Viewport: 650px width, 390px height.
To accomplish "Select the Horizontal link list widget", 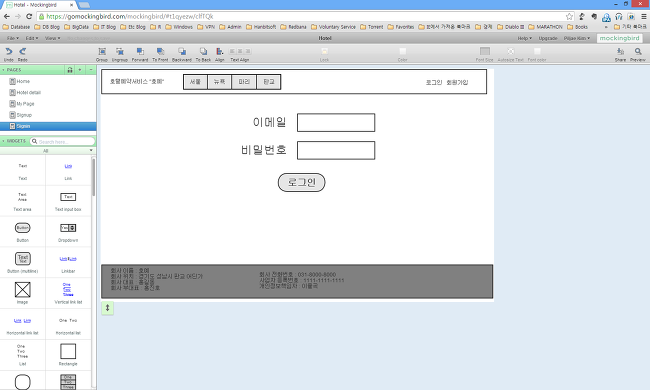I will (x=23, y=325).
